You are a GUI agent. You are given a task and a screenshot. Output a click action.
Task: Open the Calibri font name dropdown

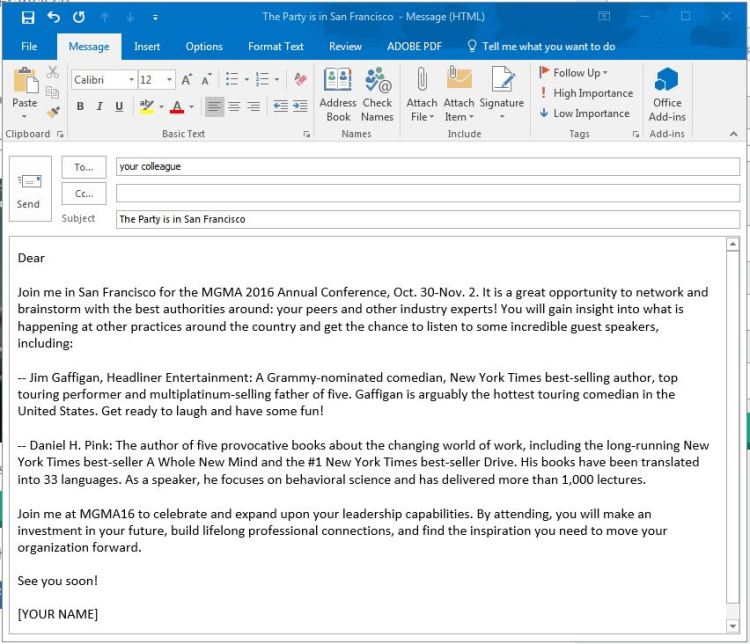point(131,79)
